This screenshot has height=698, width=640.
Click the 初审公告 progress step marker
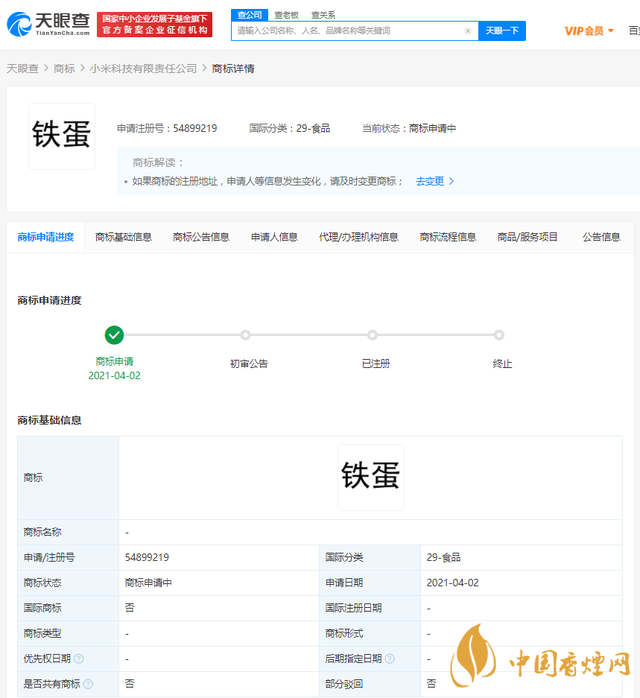(x=245, y=335)
